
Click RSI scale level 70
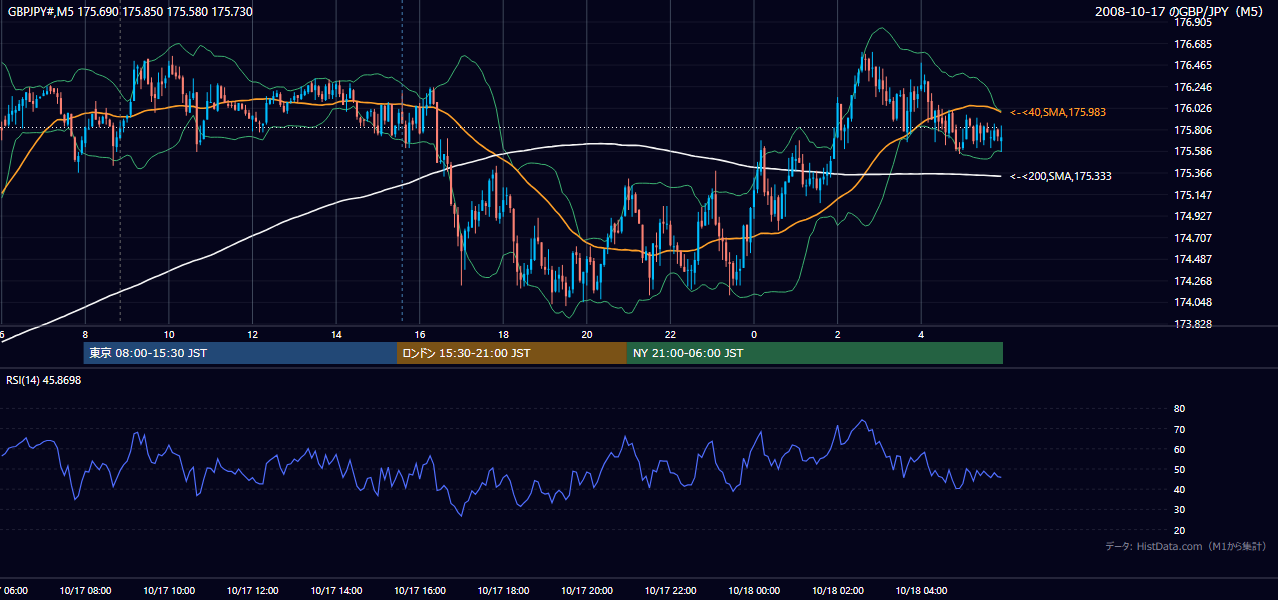(1179, 429)
